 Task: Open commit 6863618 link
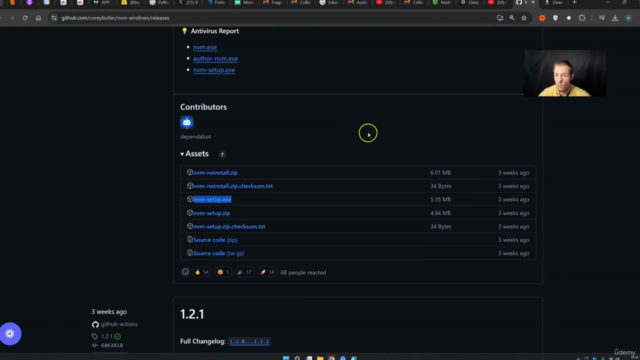point(112,345)
